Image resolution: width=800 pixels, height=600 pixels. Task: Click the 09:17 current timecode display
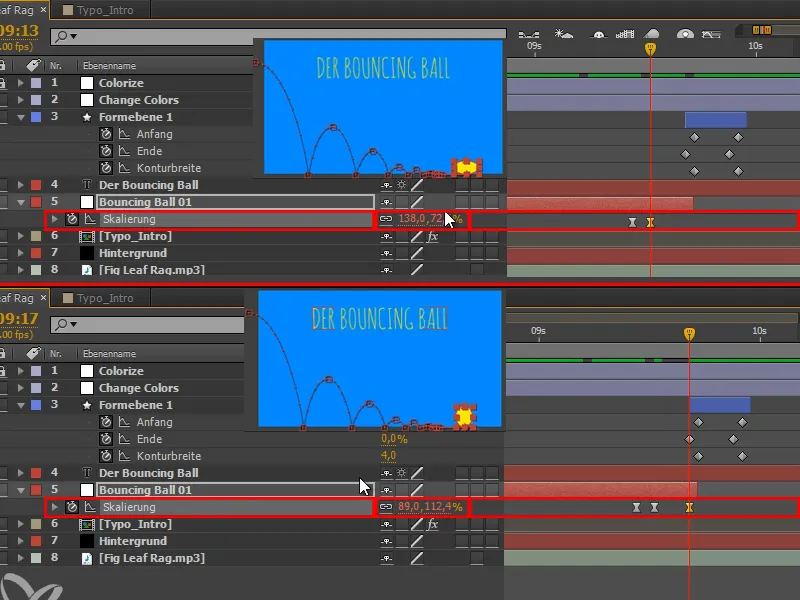pyautogui.click(x=19, y=318)
